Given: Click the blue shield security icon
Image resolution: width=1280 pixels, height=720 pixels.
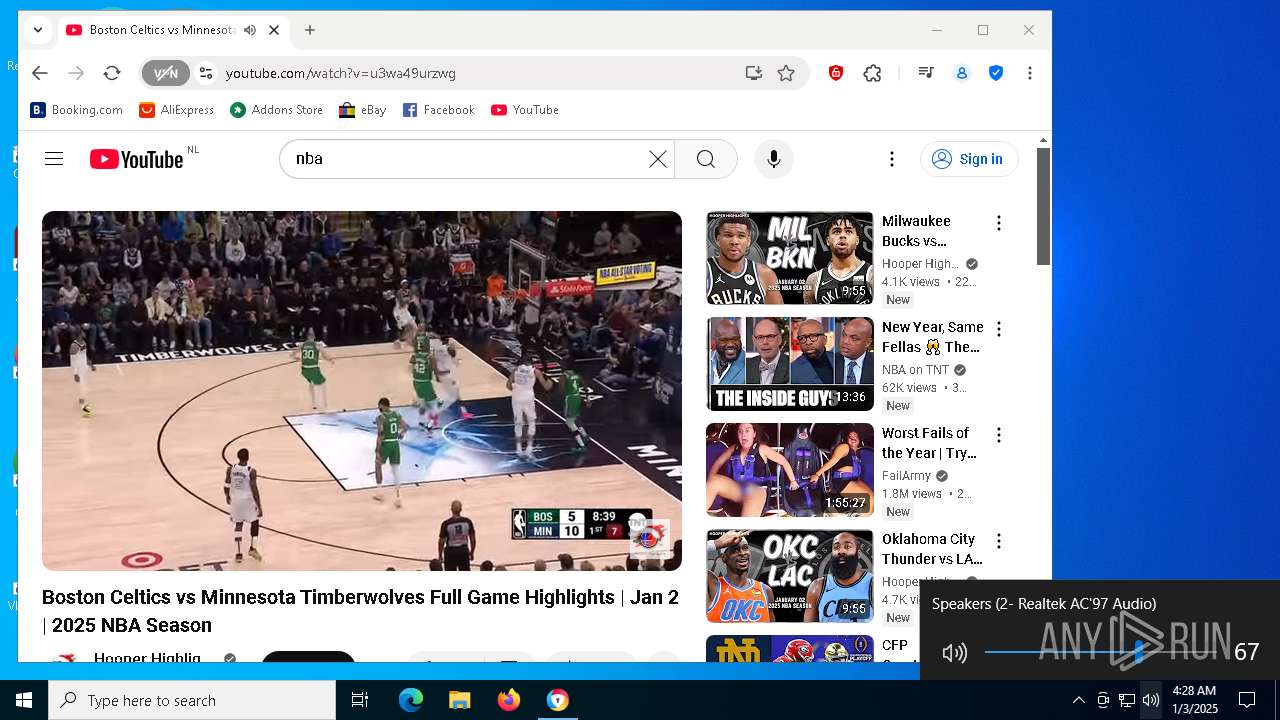Looking at the screenshot, I should click(996, 73).
